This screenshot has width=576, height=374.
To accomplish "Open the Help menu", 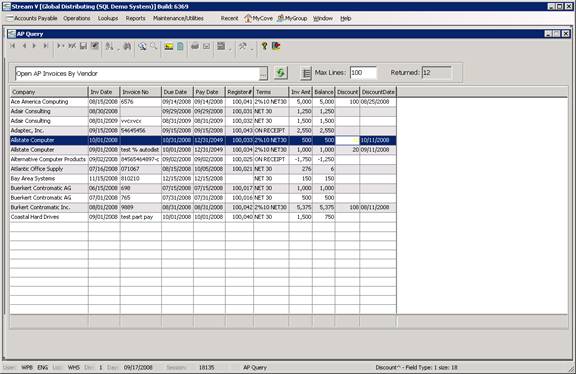I will 346,18.
